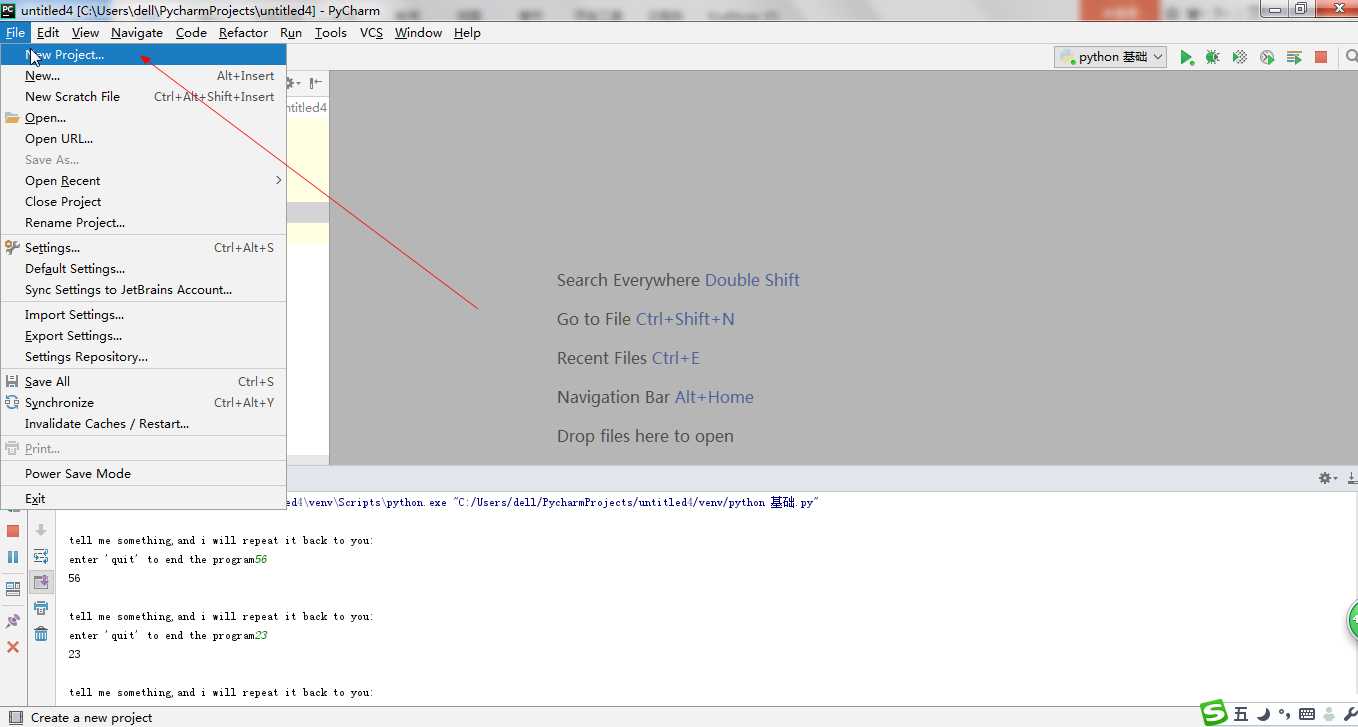This screenshot has height=727, width=1358.
Task: Click Exit in File menu
Action: click(143, 499)
